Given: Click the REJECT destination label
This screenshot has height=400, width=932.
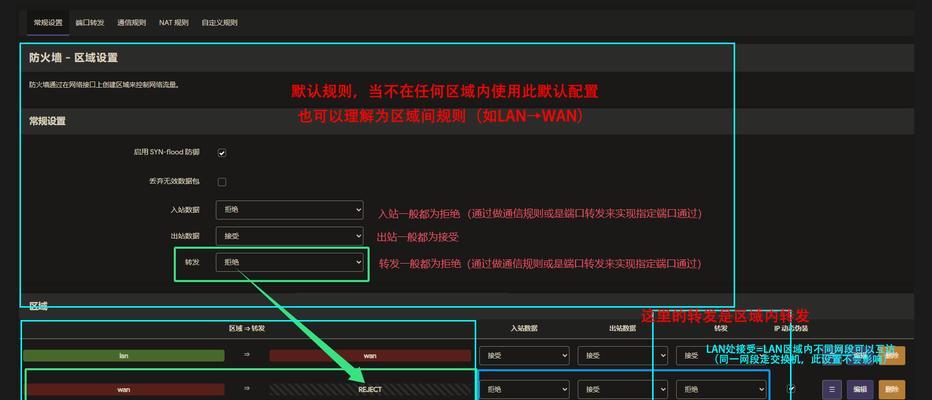Looking at the screenshot, I should [370, 389].
